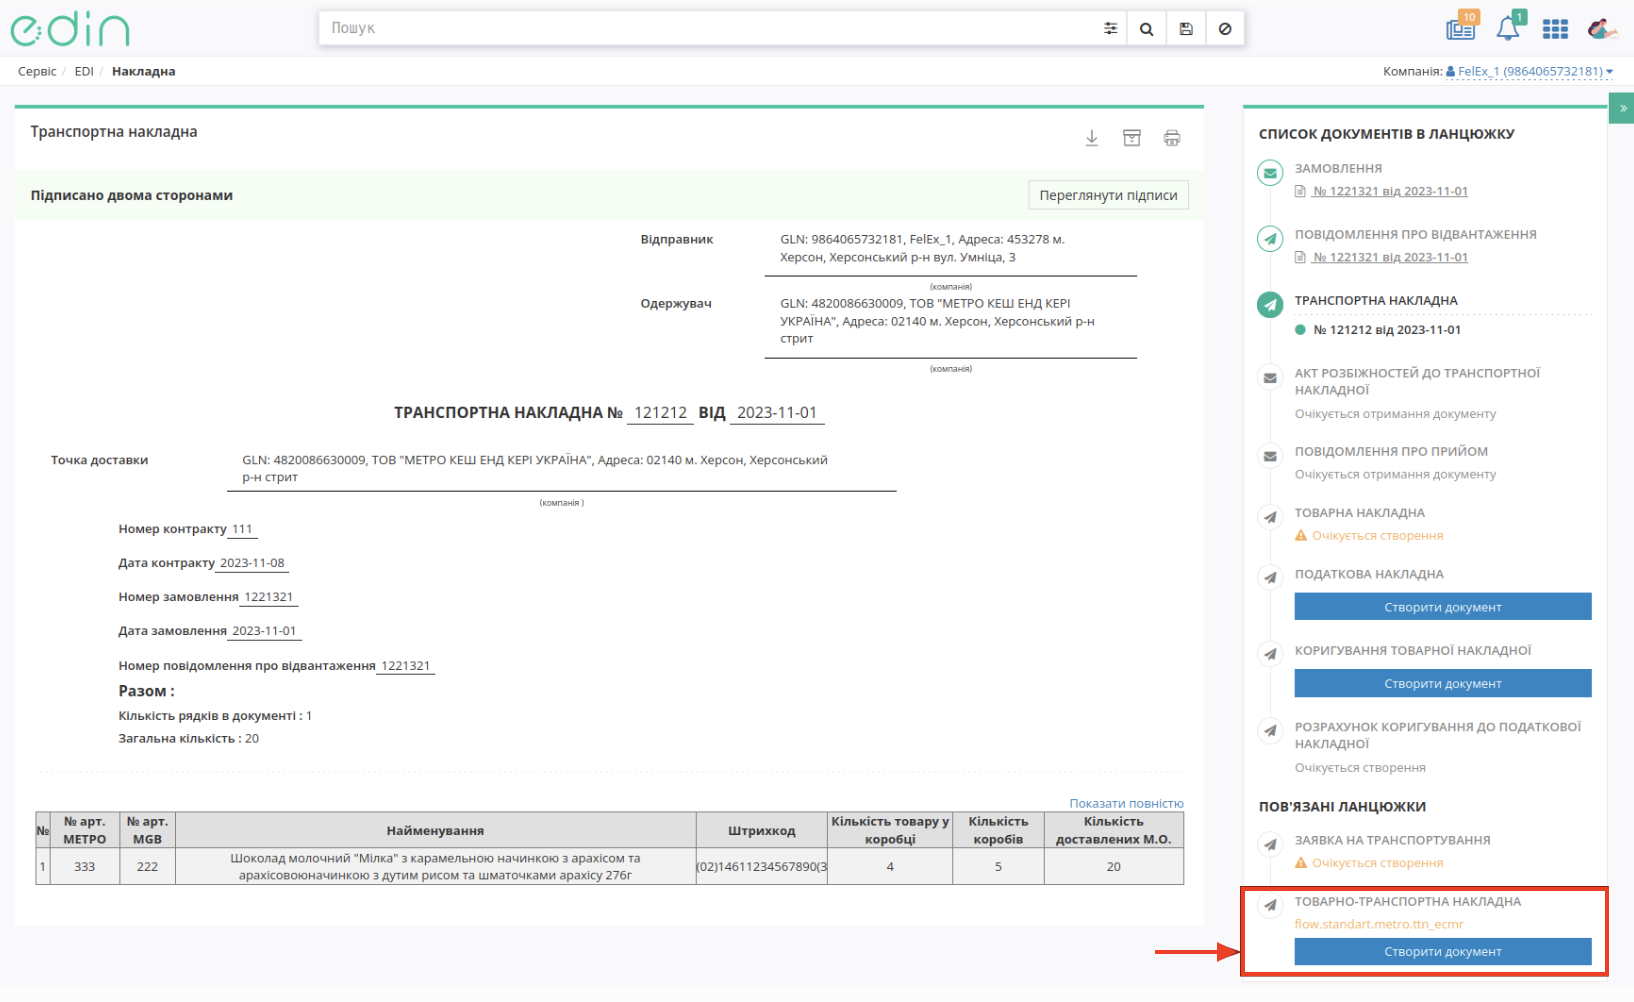Click the Транспортна накладна chain icon
1634x1002 pixels.
[1270, 305]
